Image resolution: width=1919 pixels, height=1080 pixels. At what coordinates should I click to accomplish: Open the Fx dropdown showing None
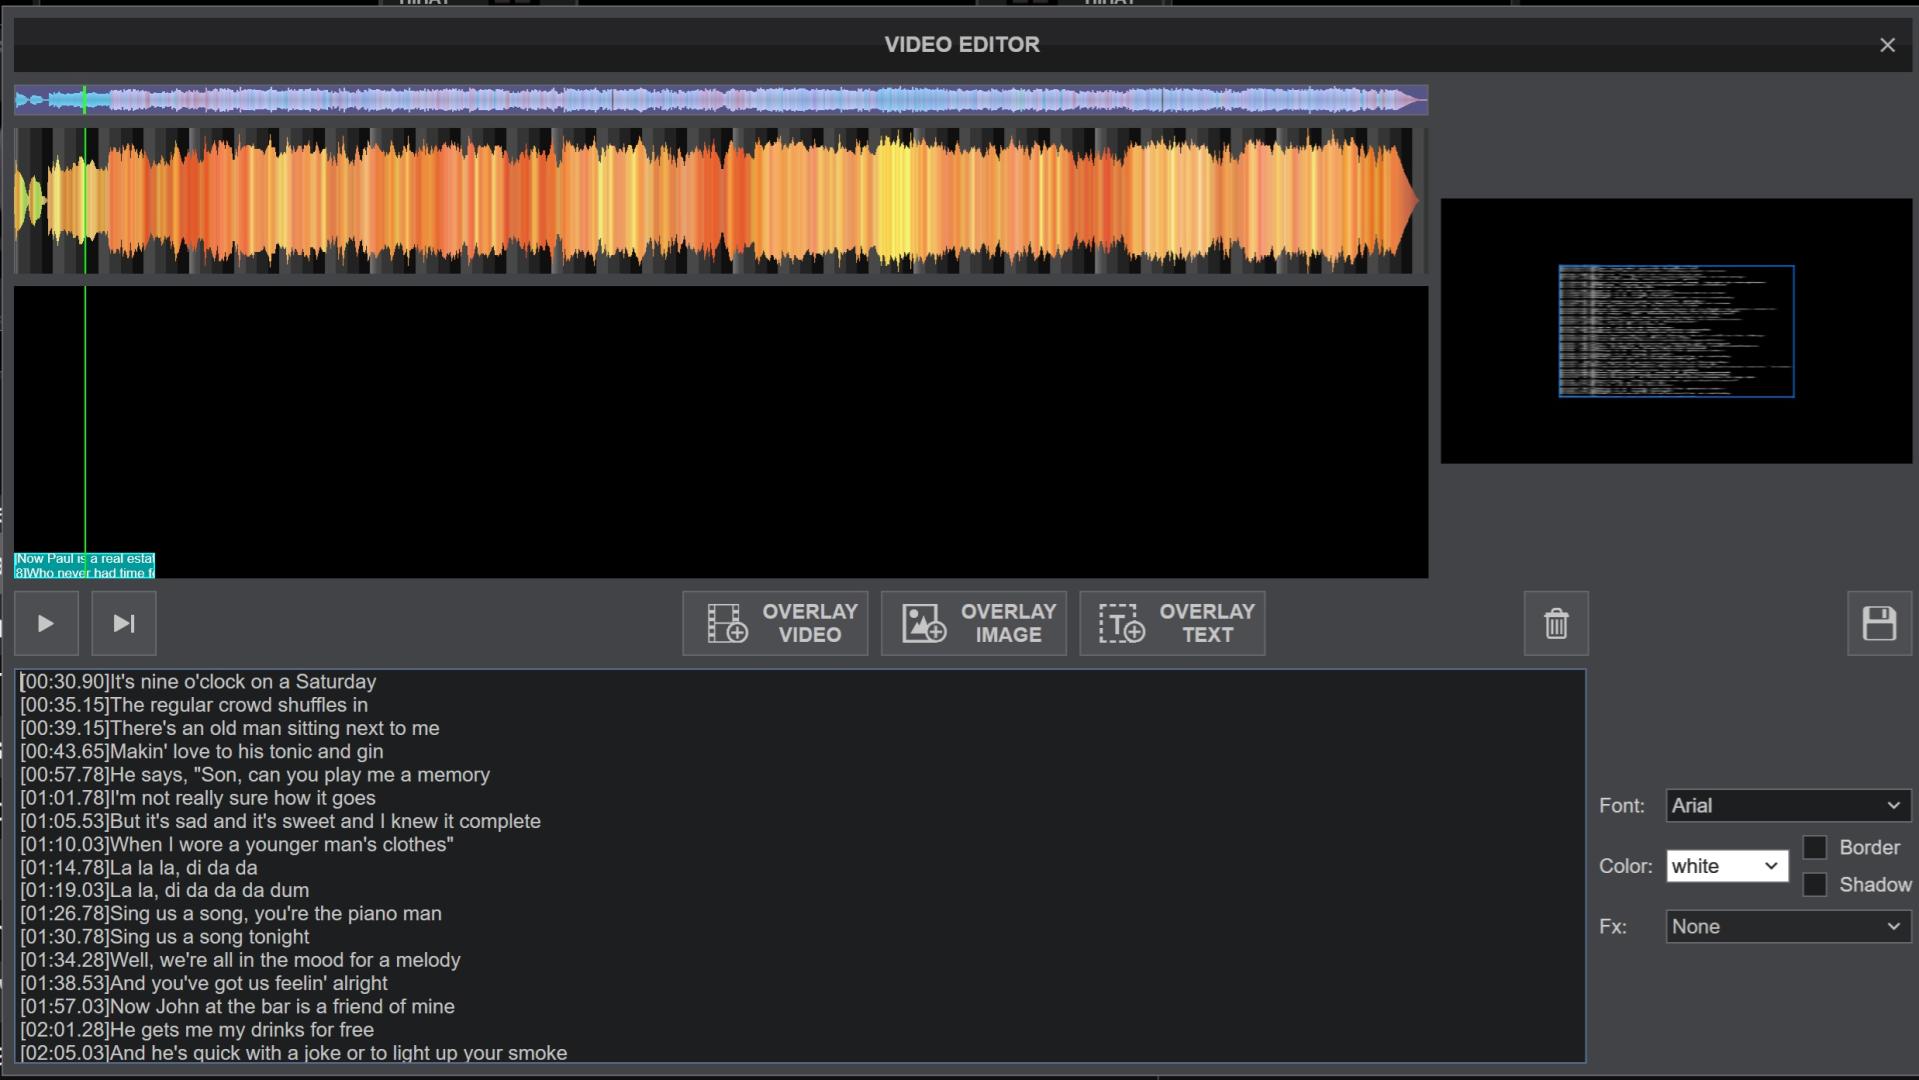1788,927
